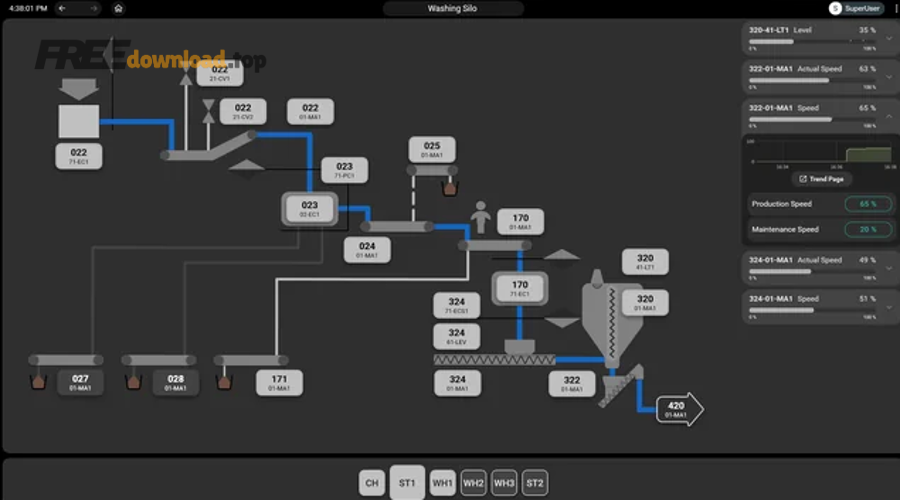Switch to the WH3 page tab
This screenshot has width=900, height=500.
point(504,483)
